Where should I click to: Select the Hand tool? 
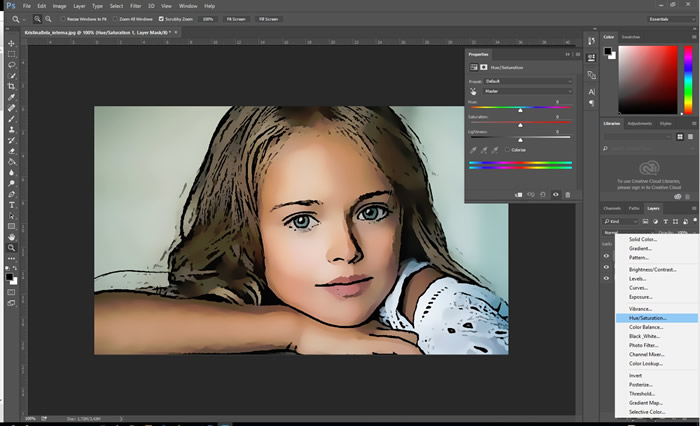pyautogui.click(x=12, y=237)
